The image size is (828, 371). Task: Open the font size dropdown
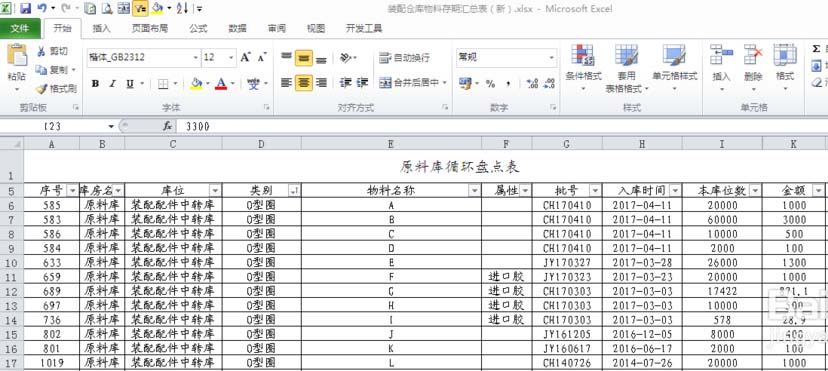(232, 58)
